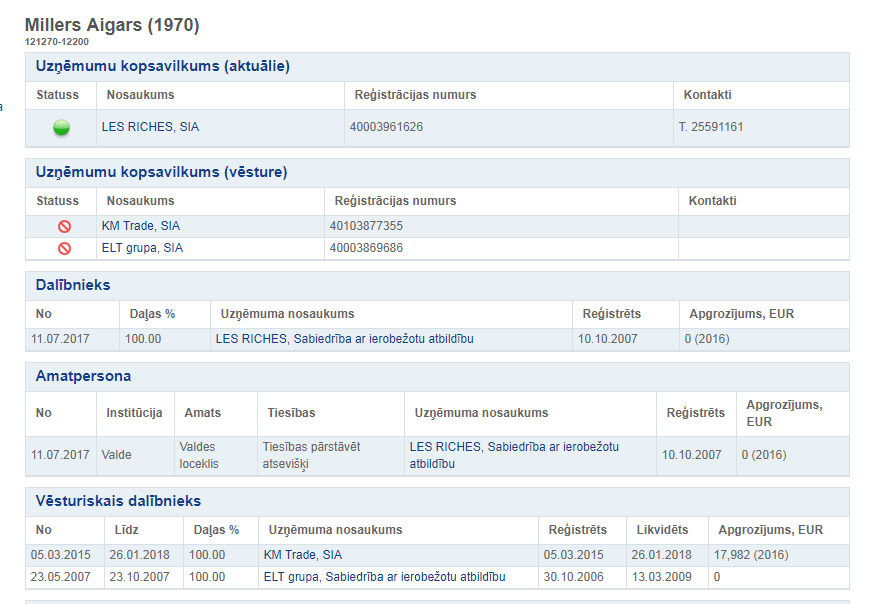The width and height of the screenshot is (891, 604).
Task: Open ELT grupa link in Vēsturiskais dalībnieks table
Action: (x=384, y=577)
